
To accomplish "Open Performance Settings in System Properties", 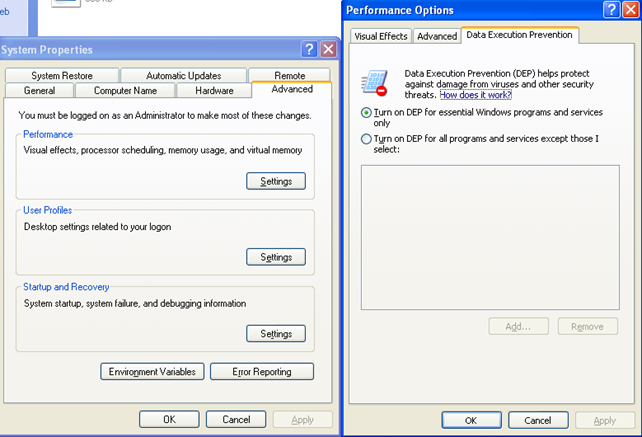I will pyautogui.click(x=275, y=181).
